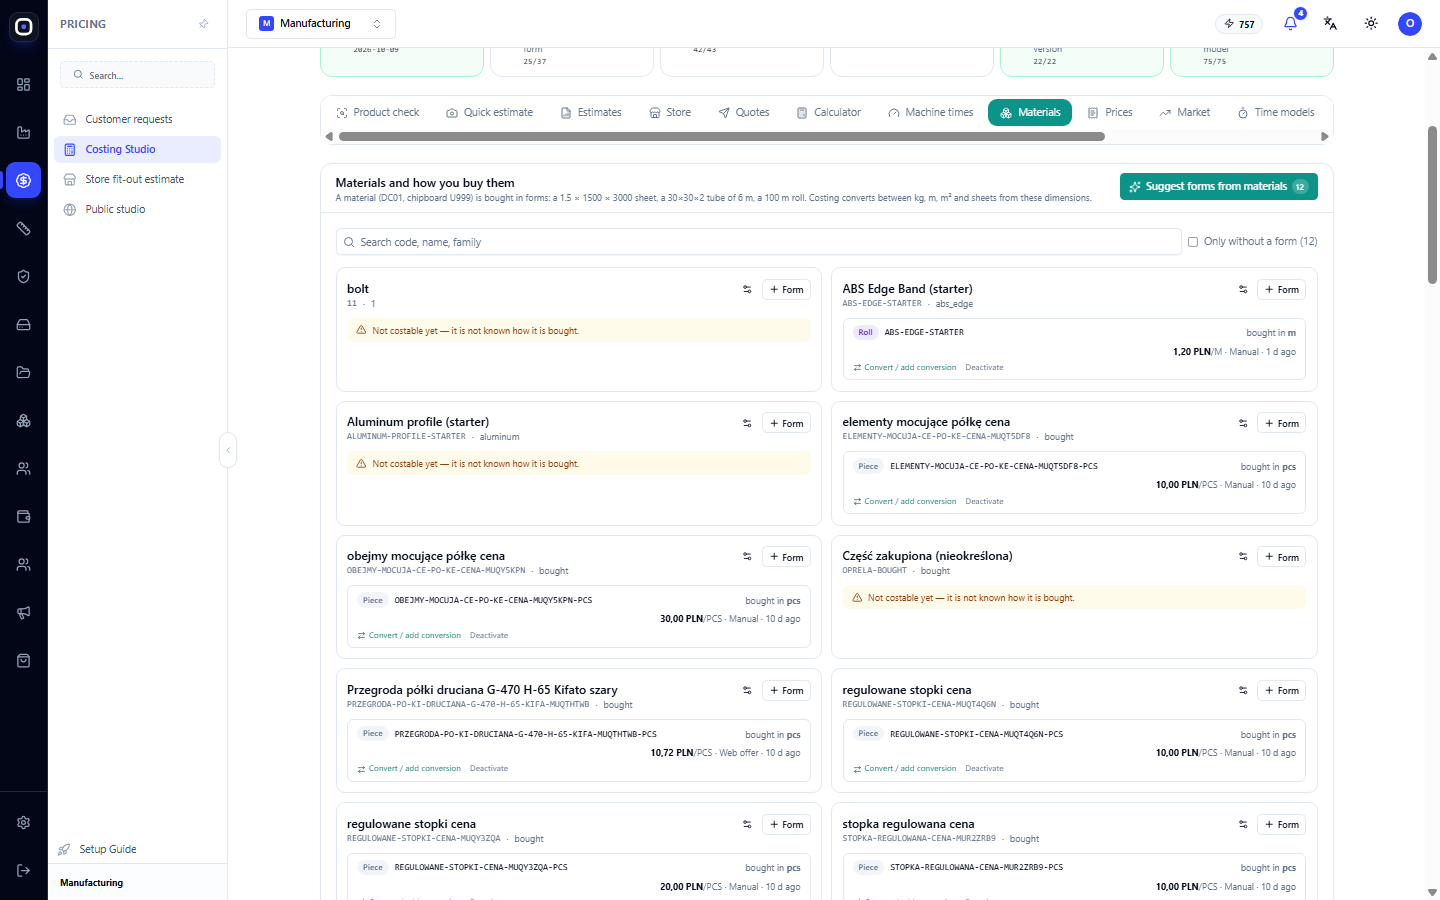Click the left arrow of the tab scrollbar
The image size is (1440, 900).
[x=329, y=137]
